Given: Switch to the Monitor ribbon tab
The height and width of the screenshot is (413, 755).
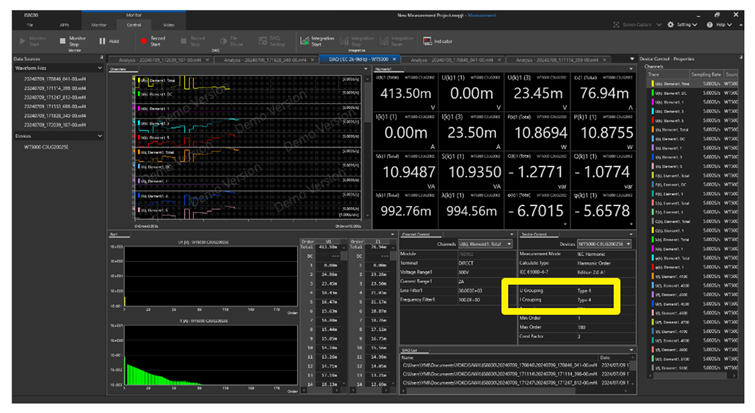Looking at the screenshot, I should point(99,25).
